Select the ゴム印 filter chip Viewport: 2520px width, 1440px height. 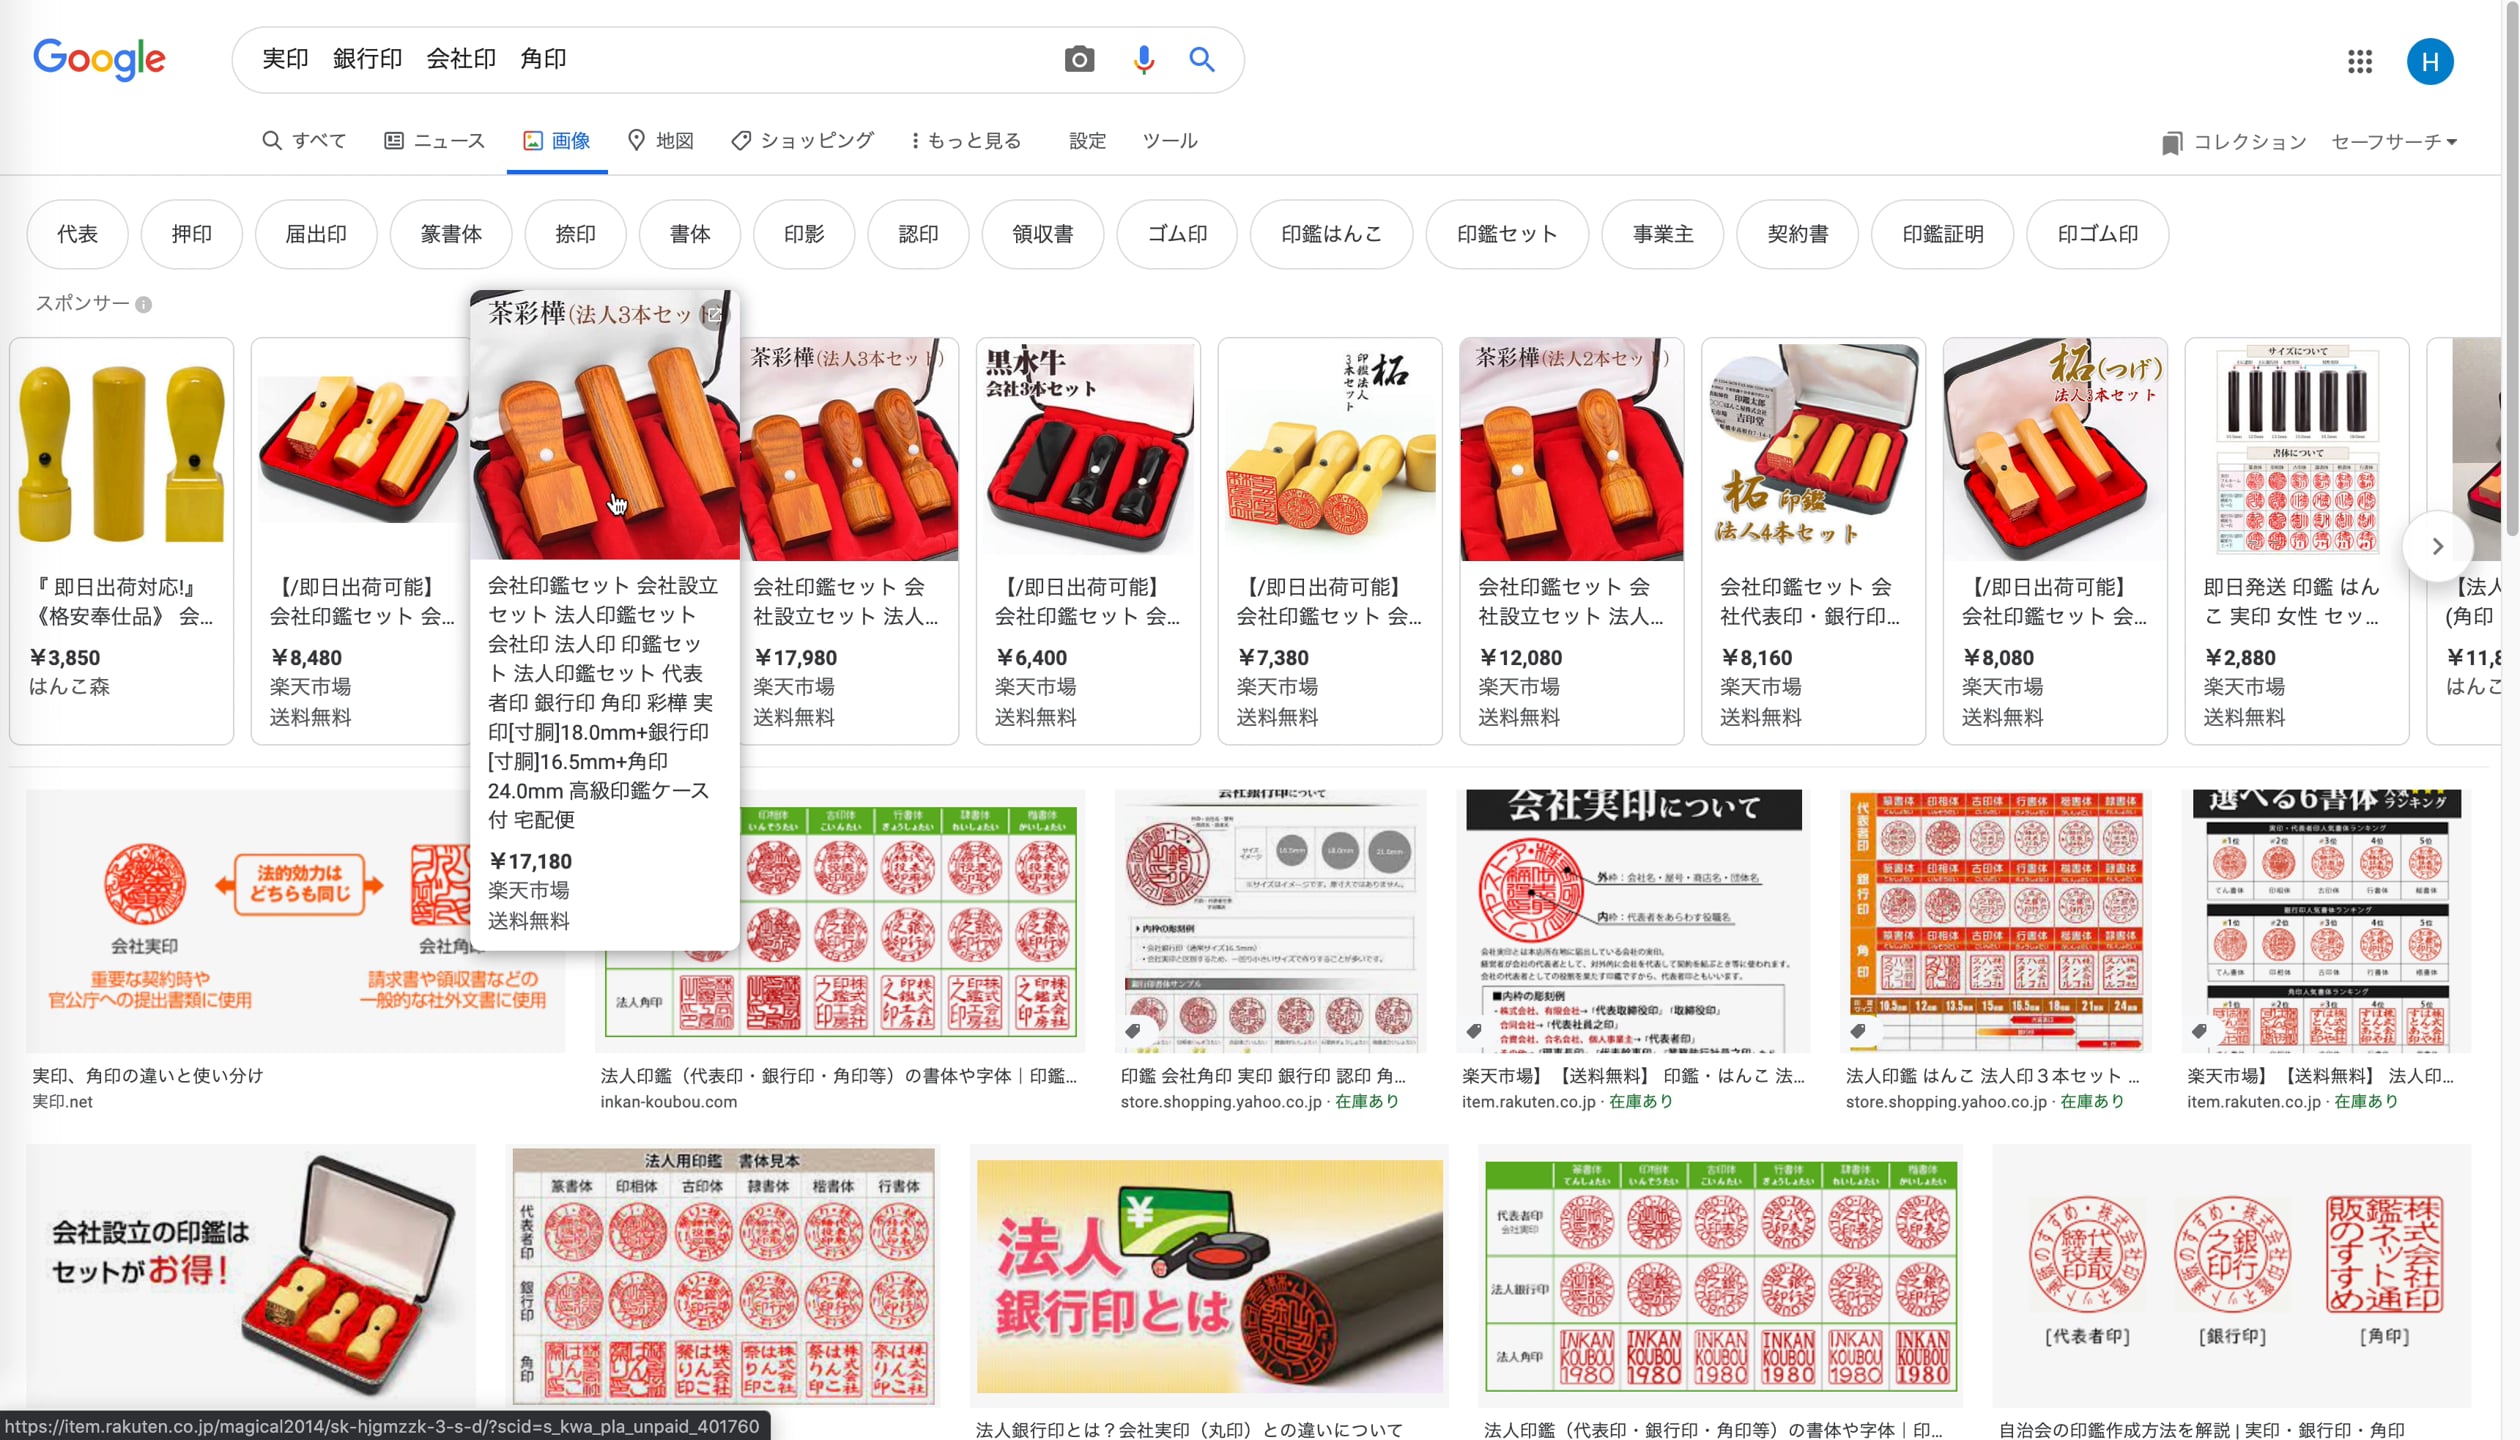tap(1176, 234)
